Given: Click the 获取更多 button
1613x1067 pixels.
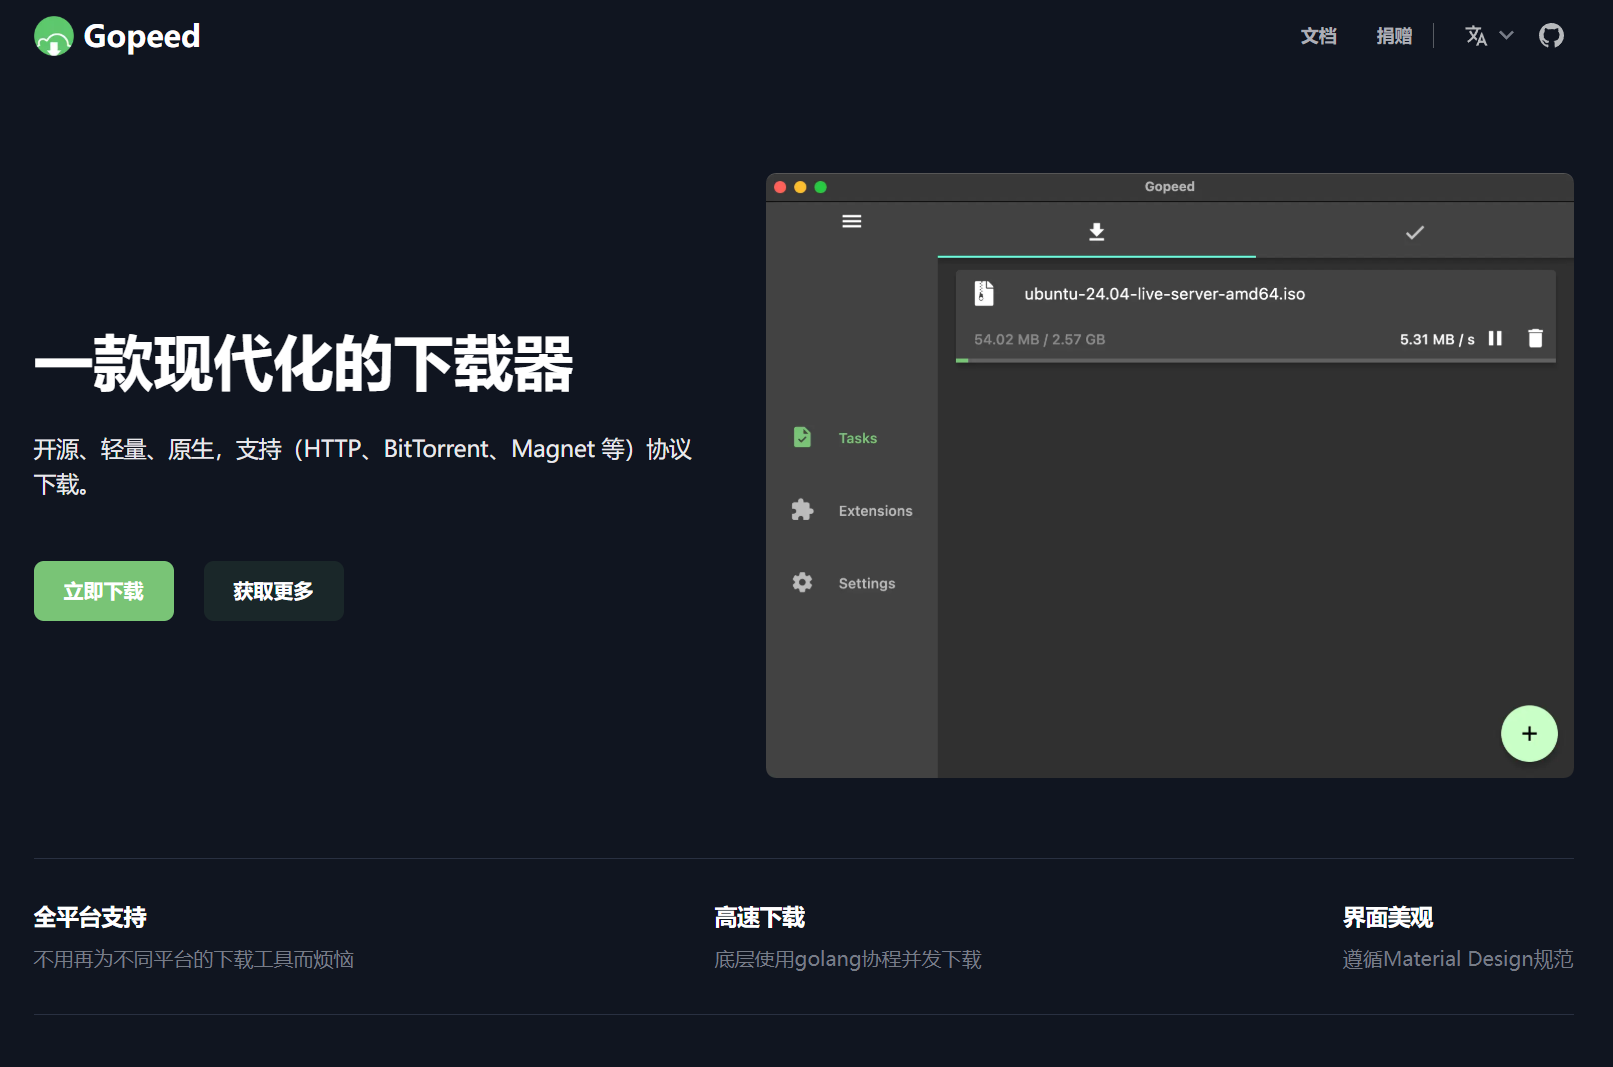Looking at the screenshot, I should [x=273, y=591].
